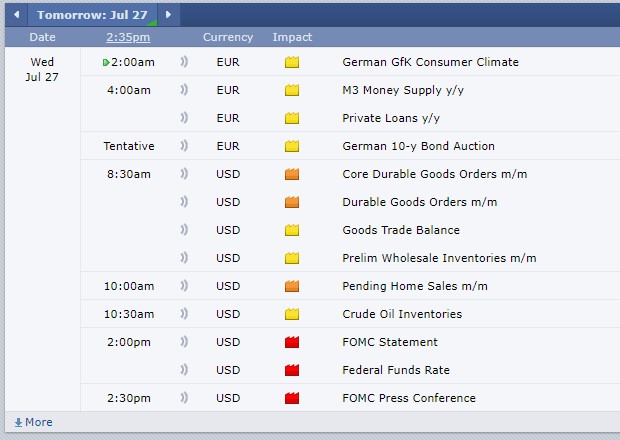Image resolution: width=620 pixels, height=440 pixels.
Task: Open the 2:35pm time settings link
Action: point(128,37)
